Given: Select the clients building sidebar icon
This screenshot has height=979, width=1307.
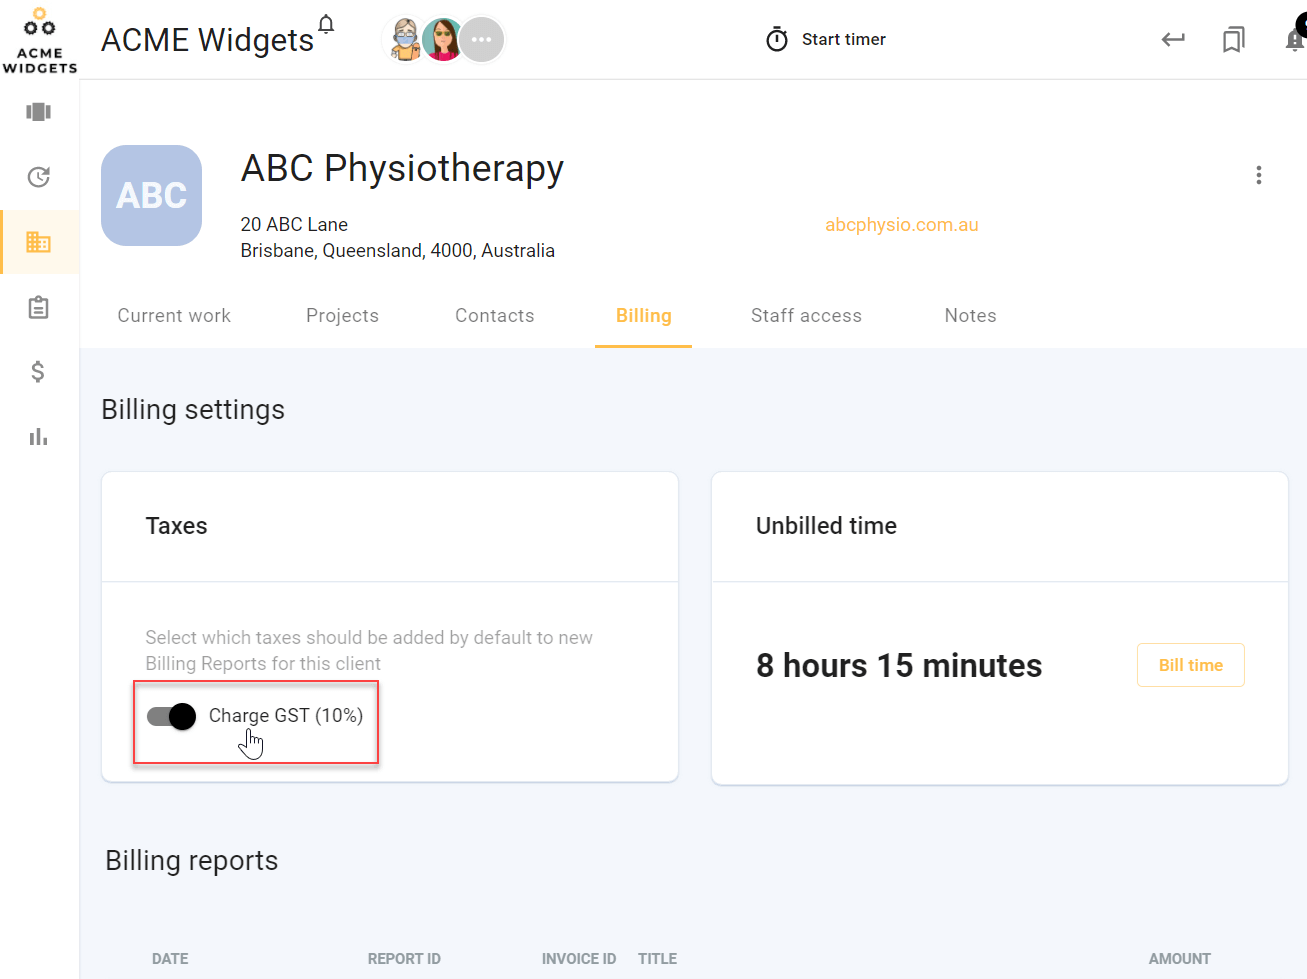Looking at the screenshot, I should pos(39,242).
